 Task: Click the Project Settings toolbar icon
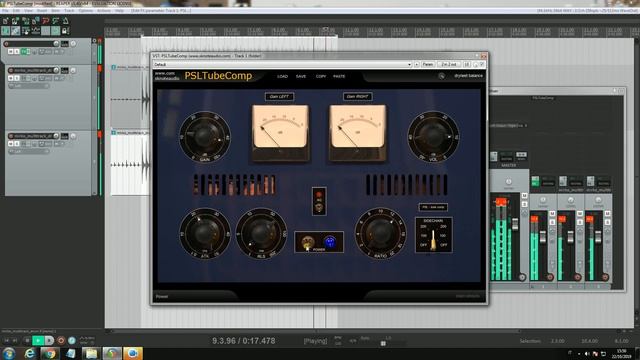[36, 21]
